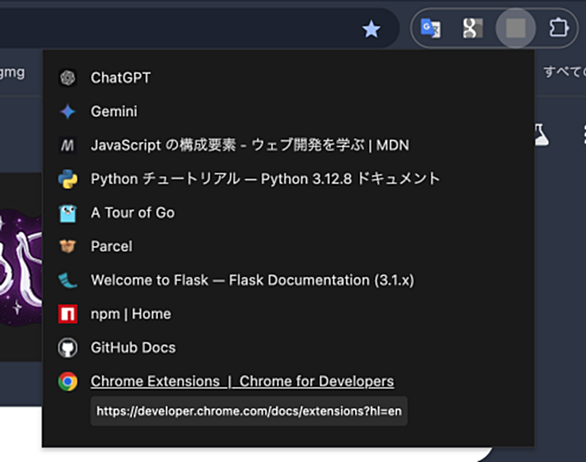Open Welcome to Flask documentation

[x=253, y=280]
